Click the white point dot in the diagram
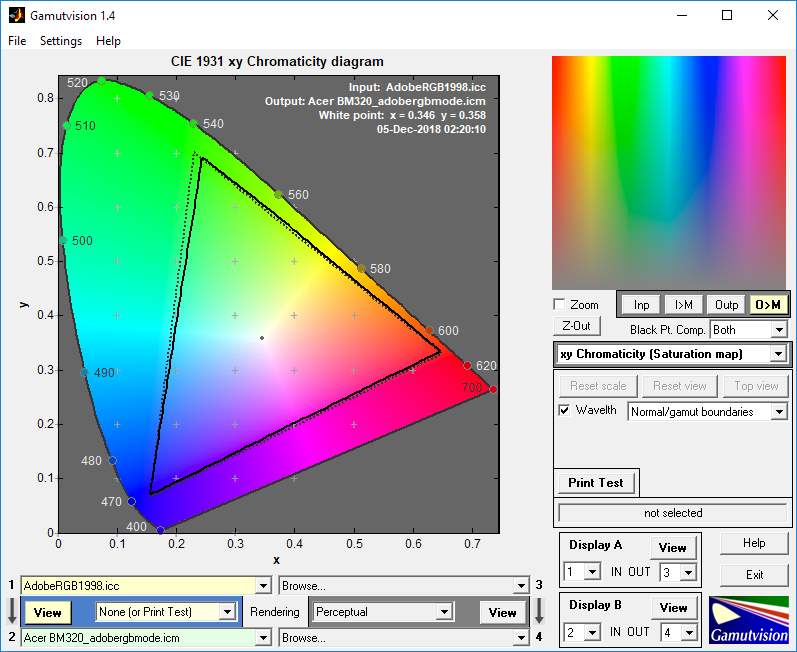This screenshot has height=652, width=797. coord(262,338)
